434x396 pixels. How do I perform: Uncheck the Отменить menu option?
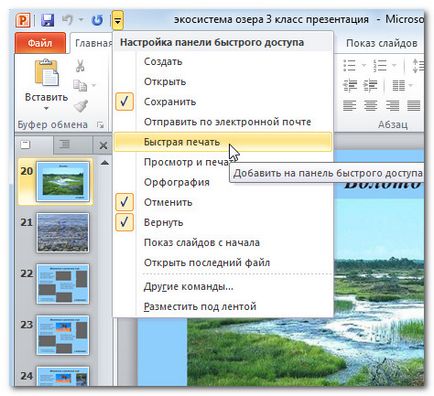[x=223, y=202]
